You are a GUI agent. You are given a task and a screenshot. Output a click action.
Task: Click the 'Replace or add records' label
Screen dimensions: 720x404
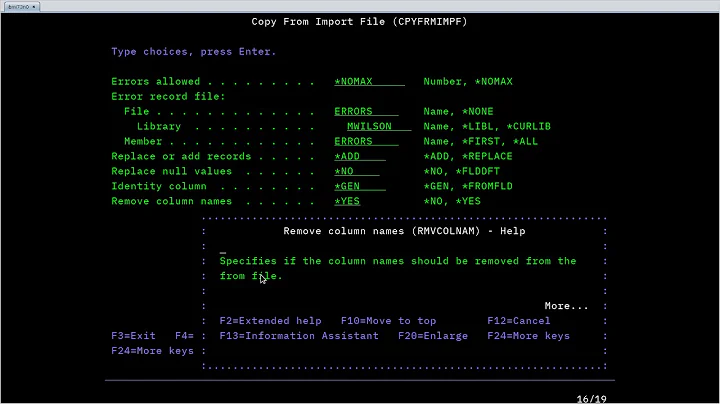click(181, 157)
